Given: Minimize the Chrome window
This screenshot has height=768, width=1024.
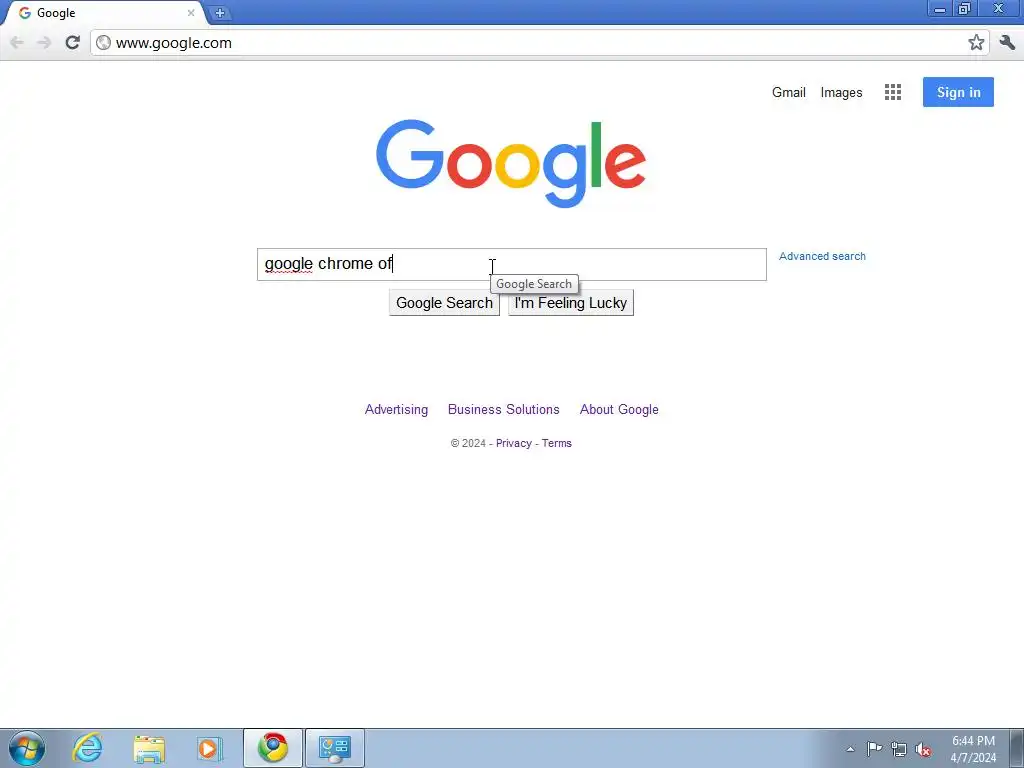Looking at the screenshot, I should click(x=940, y=9).
